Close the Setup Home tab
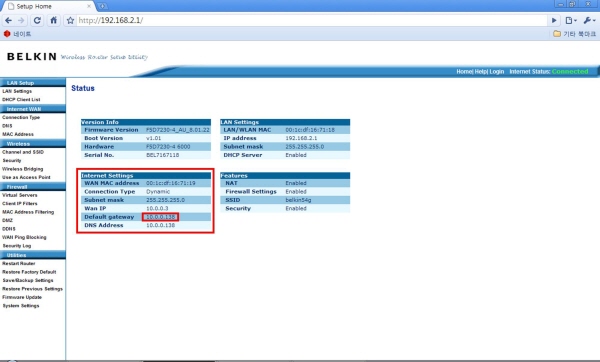The height and width of the screenshot is (362, 600). point(89,6)
